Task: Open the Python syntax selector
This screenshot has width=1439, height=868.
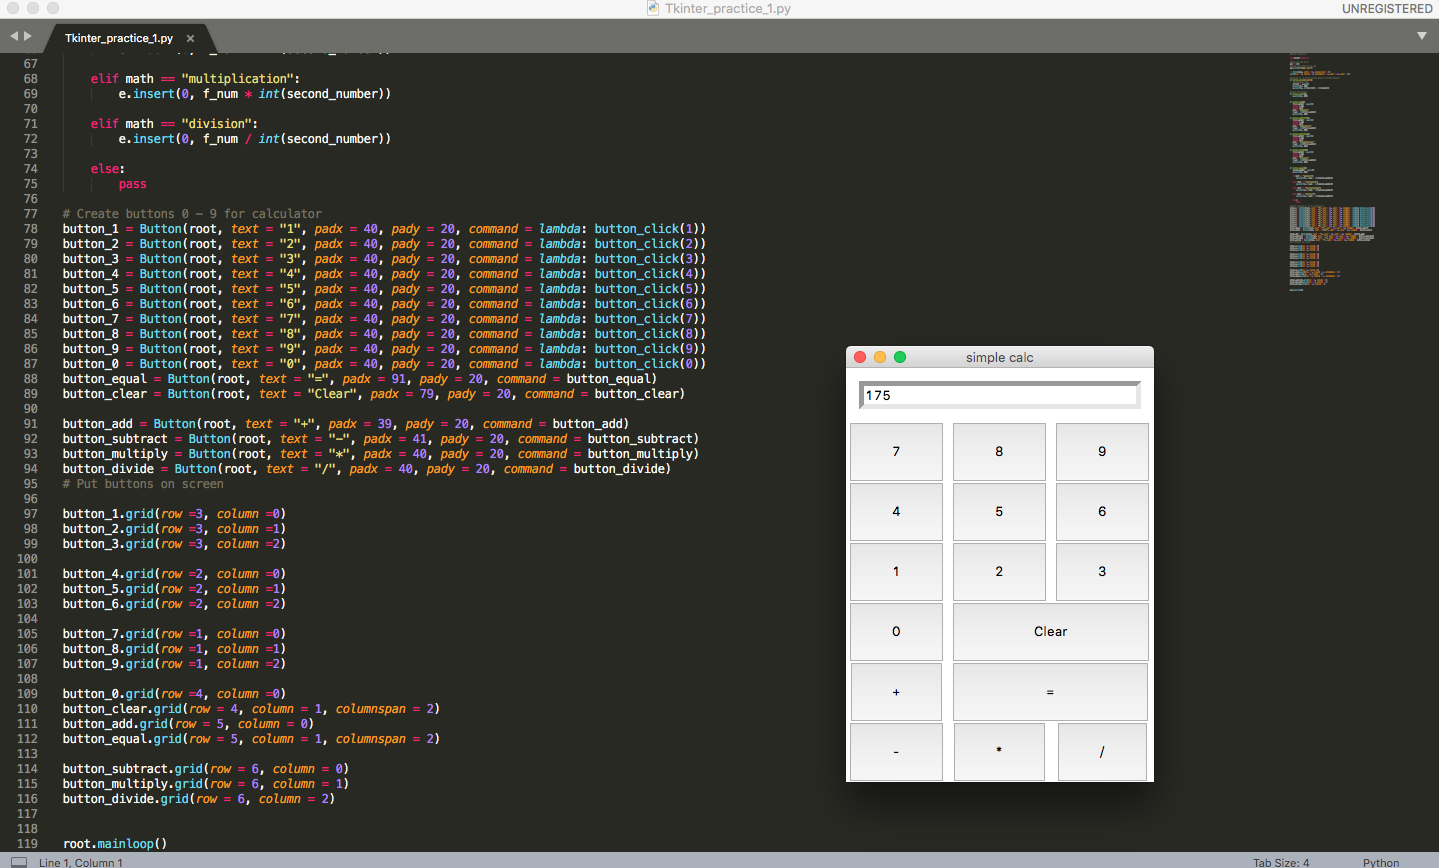Action: point(1380,862)
